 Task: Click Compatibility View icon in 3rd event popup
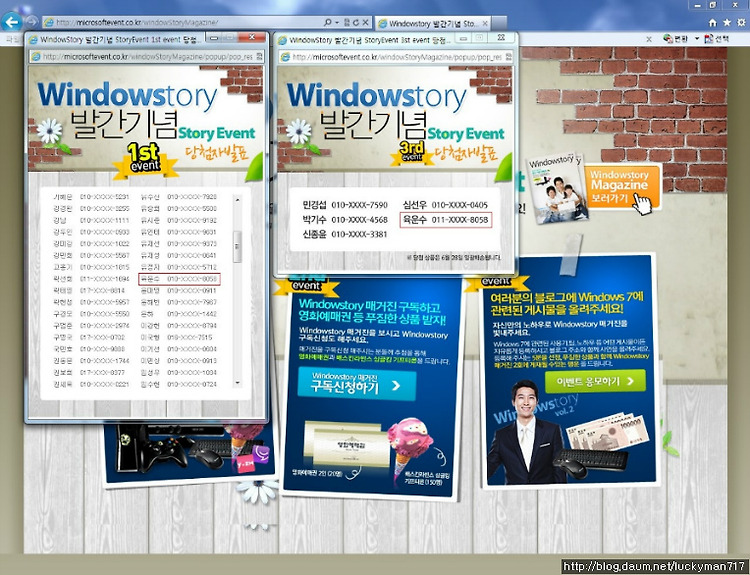[x=509, y=57]
